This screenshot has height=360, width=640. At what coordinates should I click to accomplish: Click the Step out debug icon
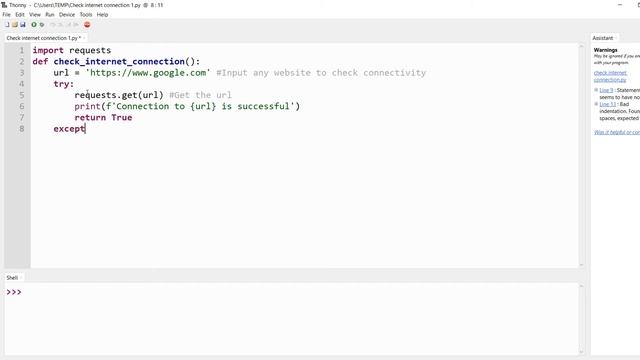[x=68, y=24]
